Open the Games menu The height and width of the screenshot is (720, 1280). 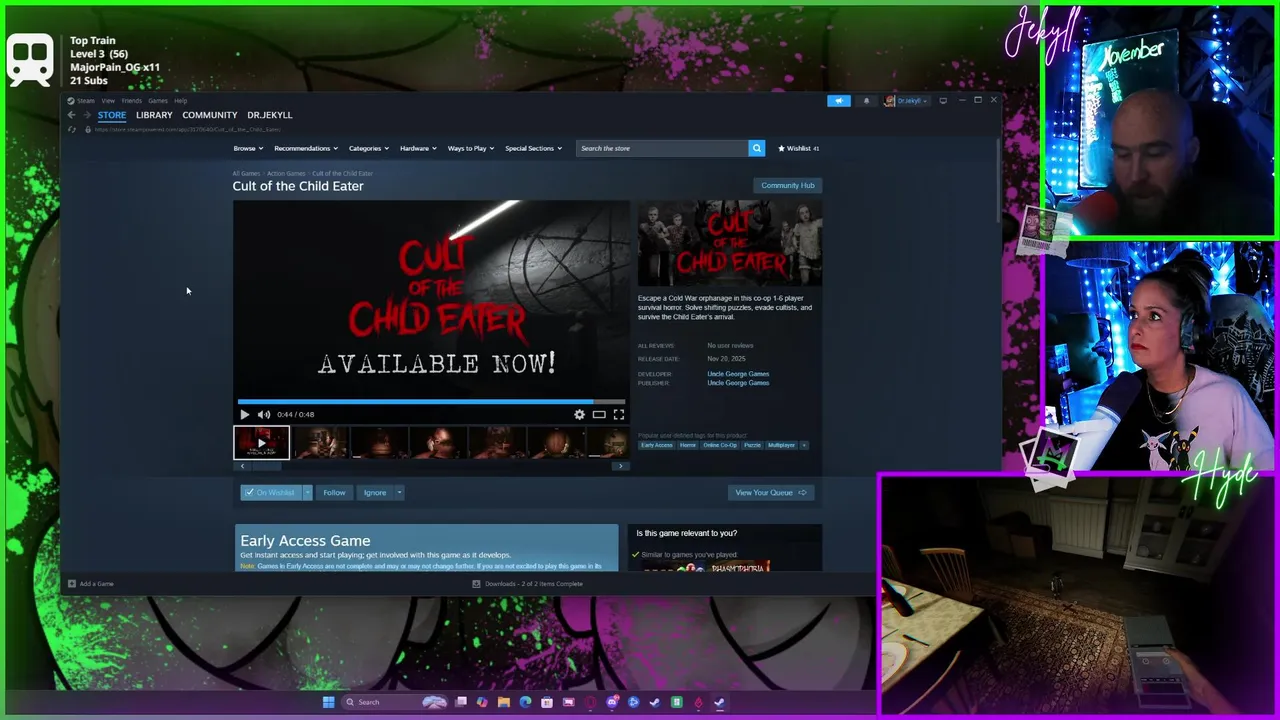point(158,101)
